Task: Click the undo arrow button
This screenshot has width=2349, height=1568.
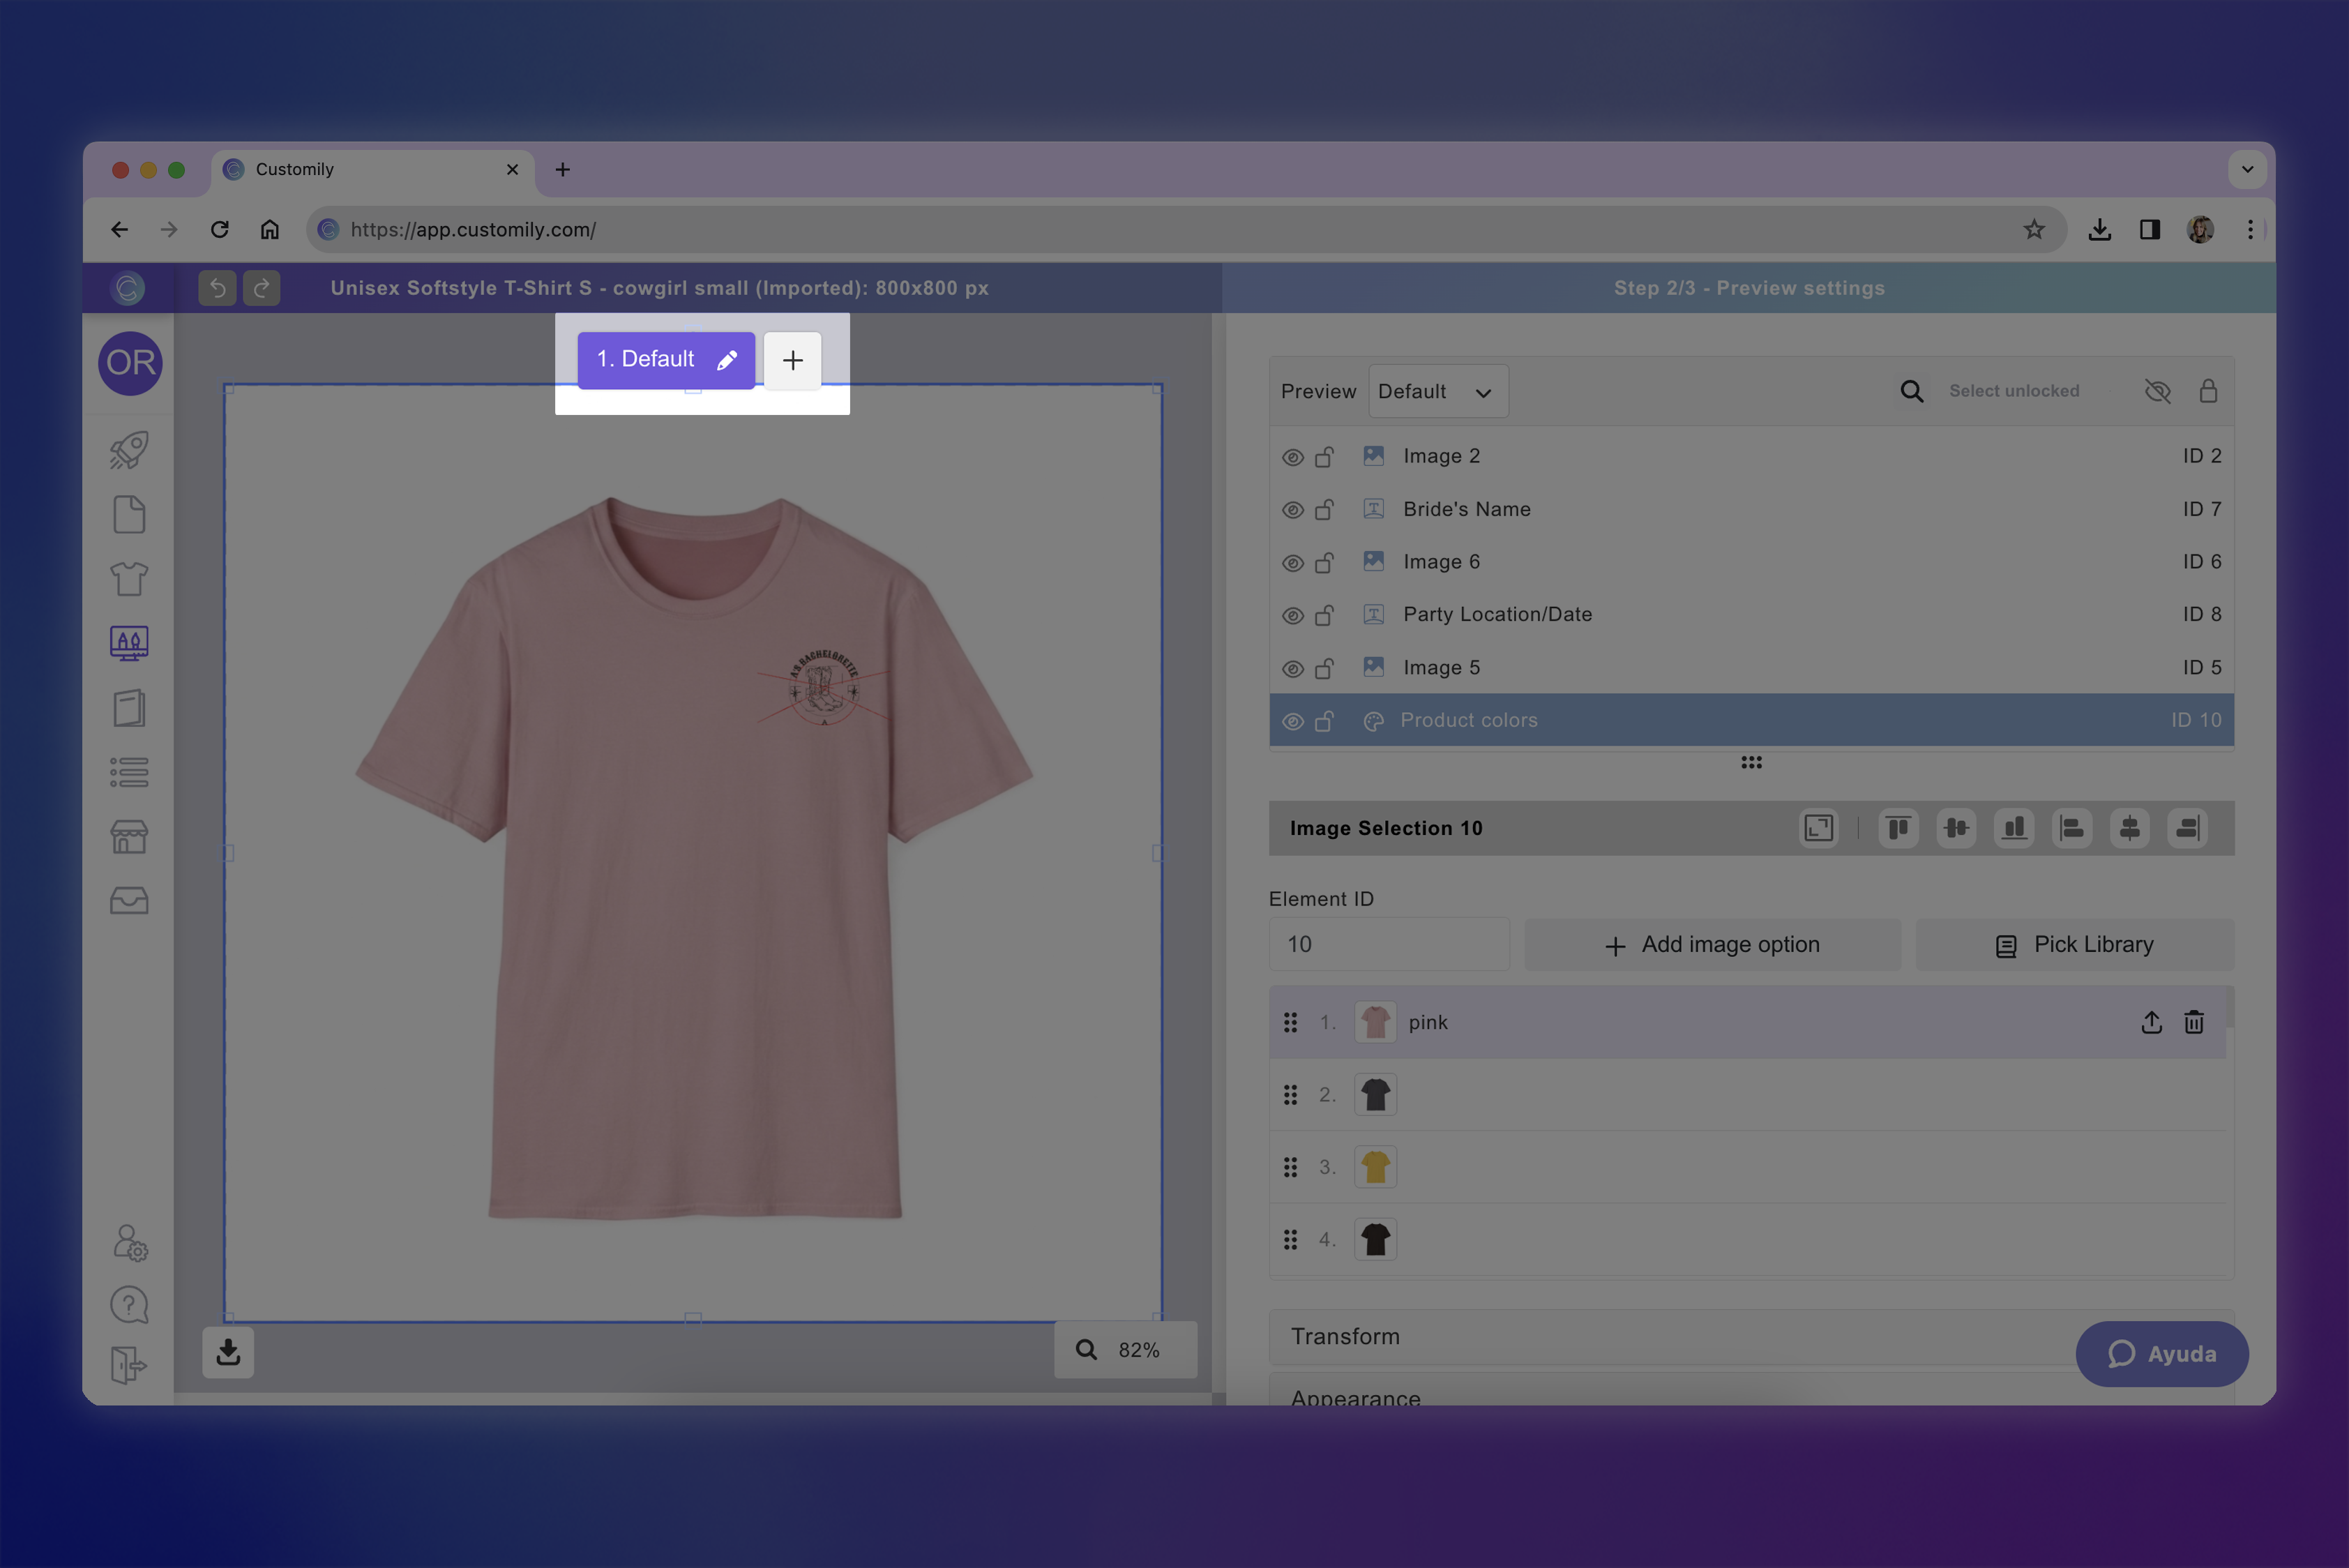Action: coord(217,288)
